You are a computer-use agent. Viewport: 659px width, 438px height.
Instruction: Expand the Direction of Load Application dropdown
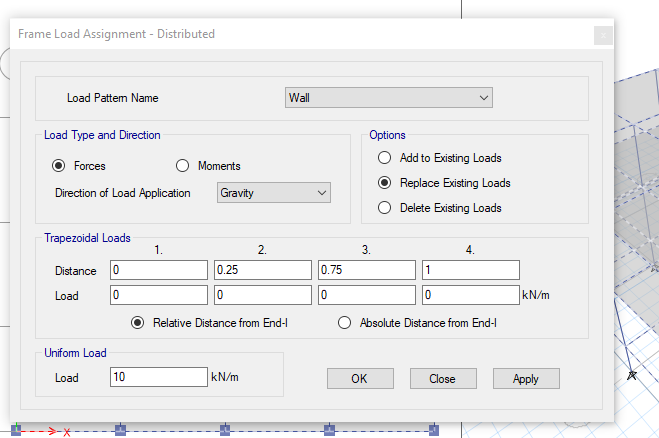(x=274, y=193)
